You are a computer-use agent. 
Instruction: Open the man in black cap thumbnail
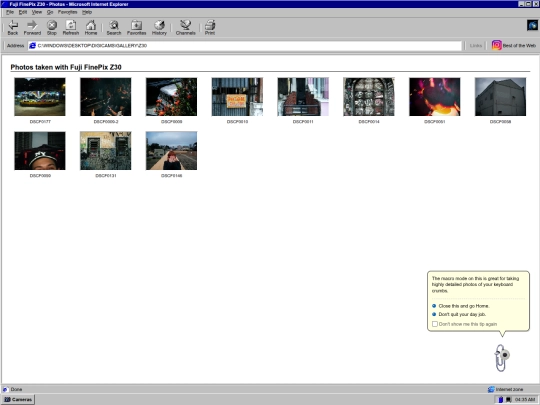(x=40, y=150)
